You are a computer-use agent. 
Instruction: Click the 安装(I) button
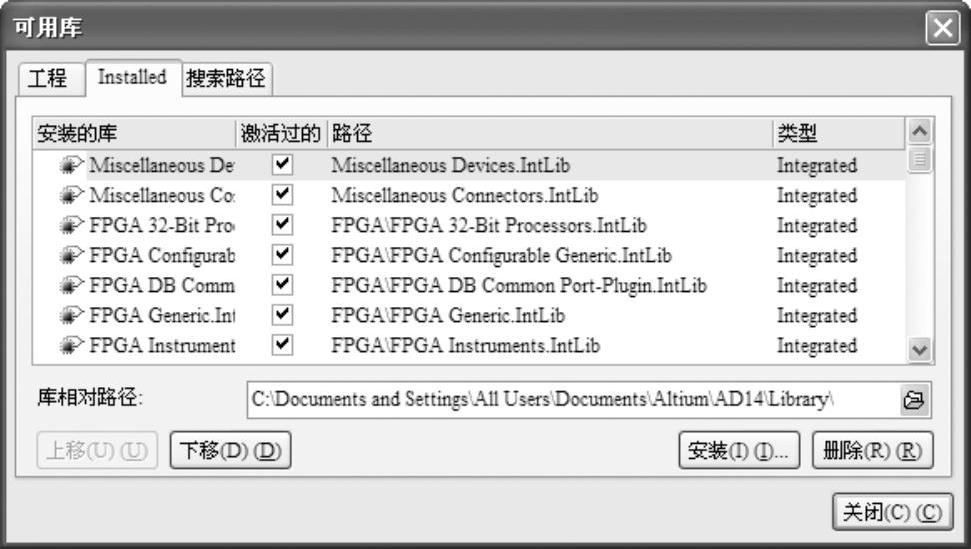739,451
